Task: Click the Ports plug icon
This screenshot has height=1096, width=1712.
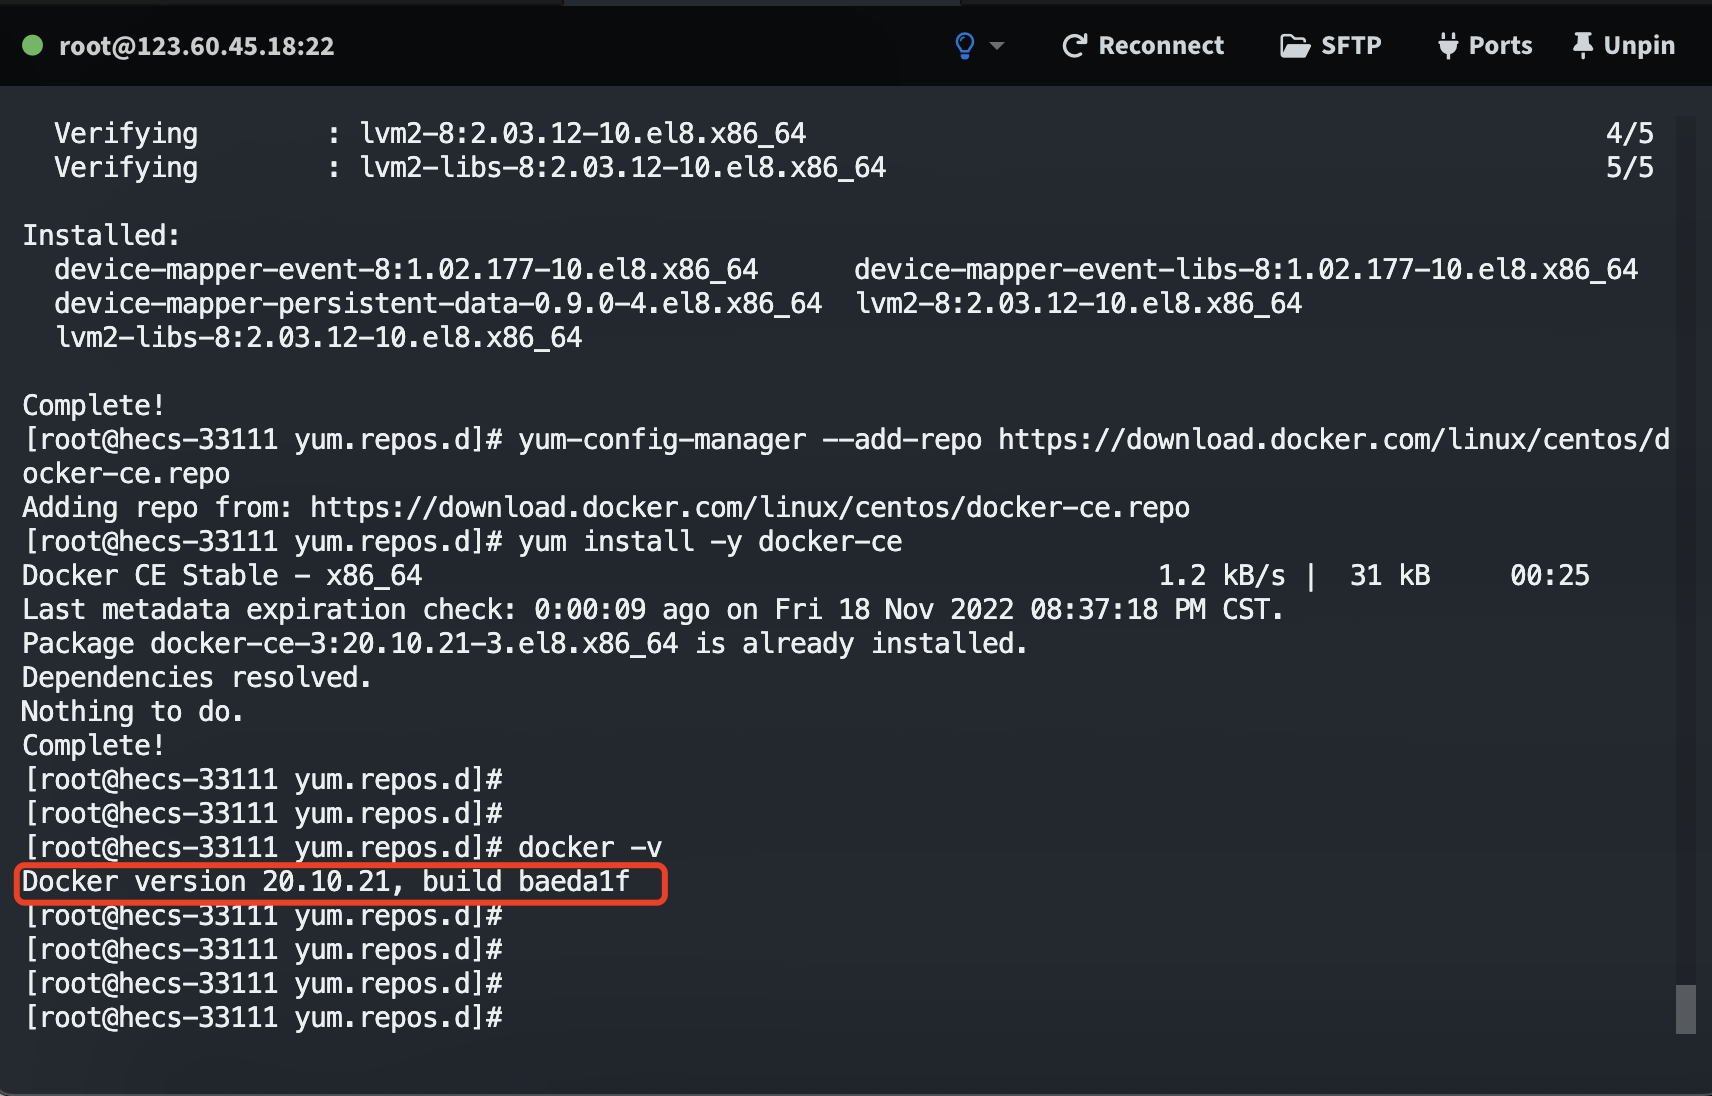Action: pos(1447,46)
